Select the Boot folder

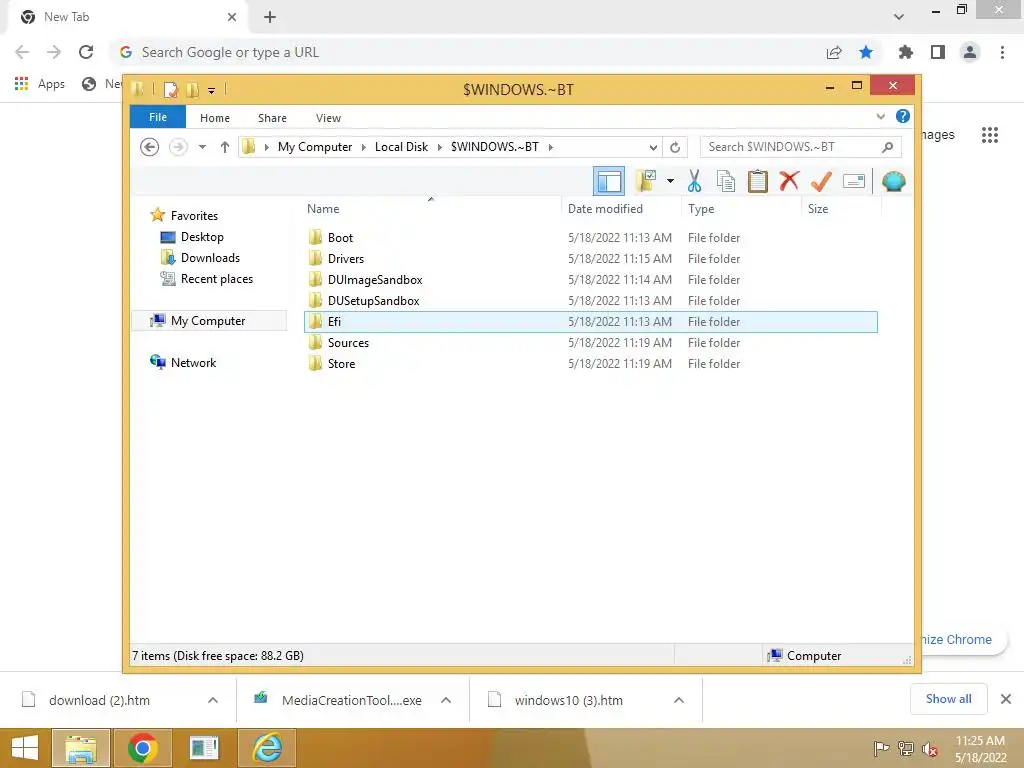pos(340,238)
